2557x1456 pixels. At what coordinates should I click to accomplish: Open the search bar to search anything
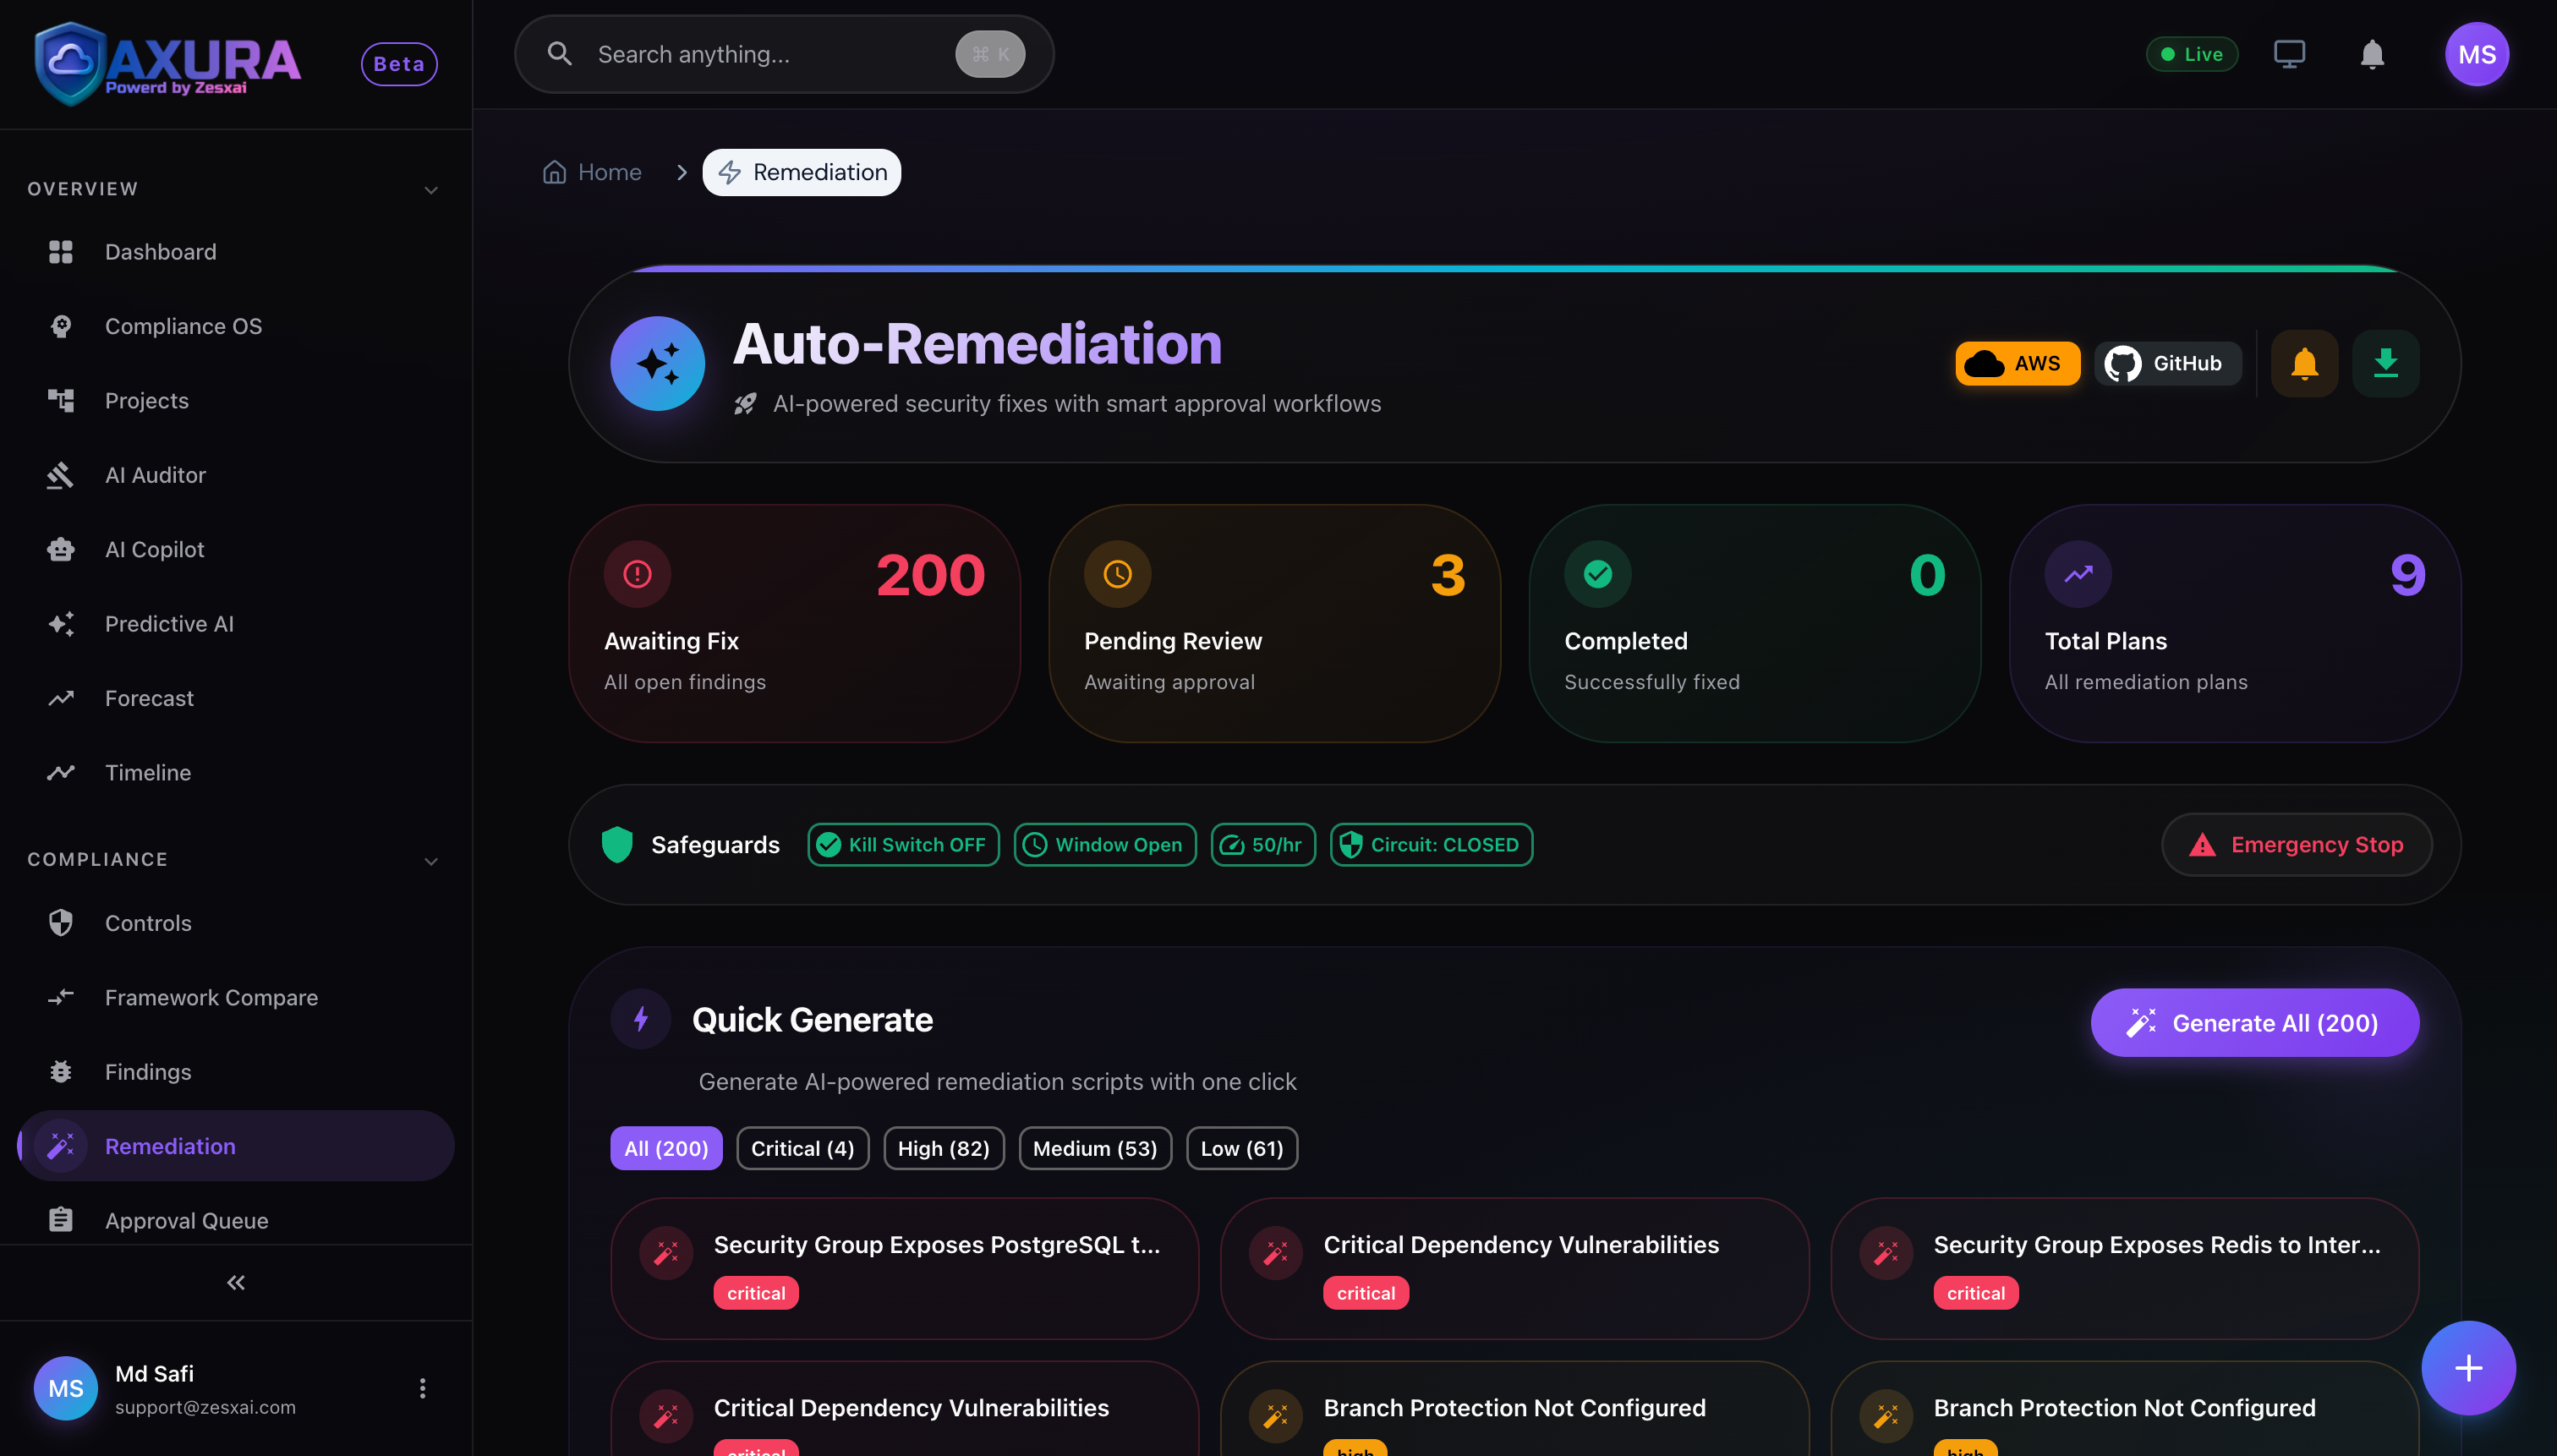783,54
